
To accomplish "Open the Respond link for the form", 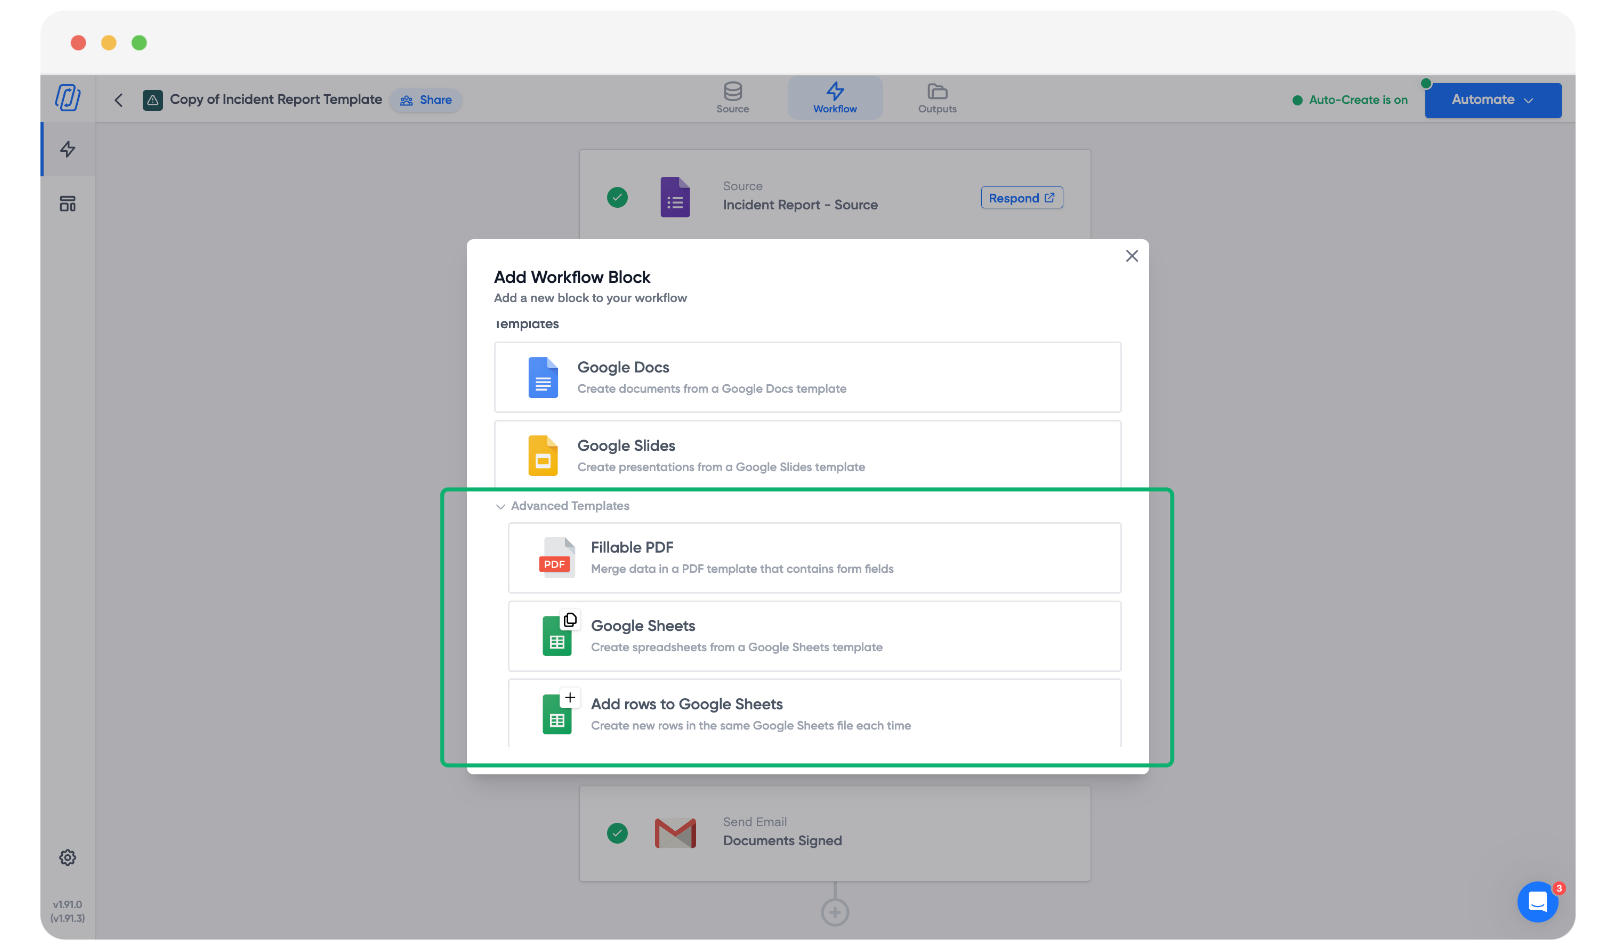I will tap(1021, 198).
